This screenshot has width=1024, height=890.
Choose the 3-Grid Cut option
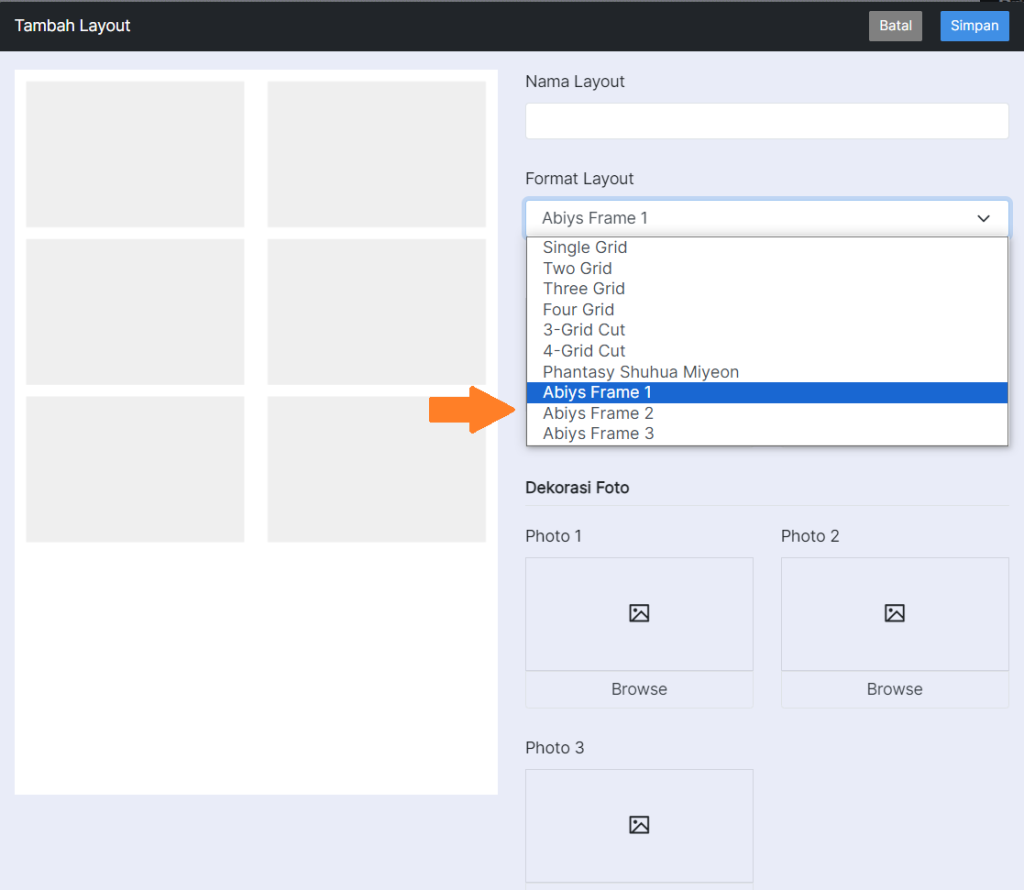767,330
